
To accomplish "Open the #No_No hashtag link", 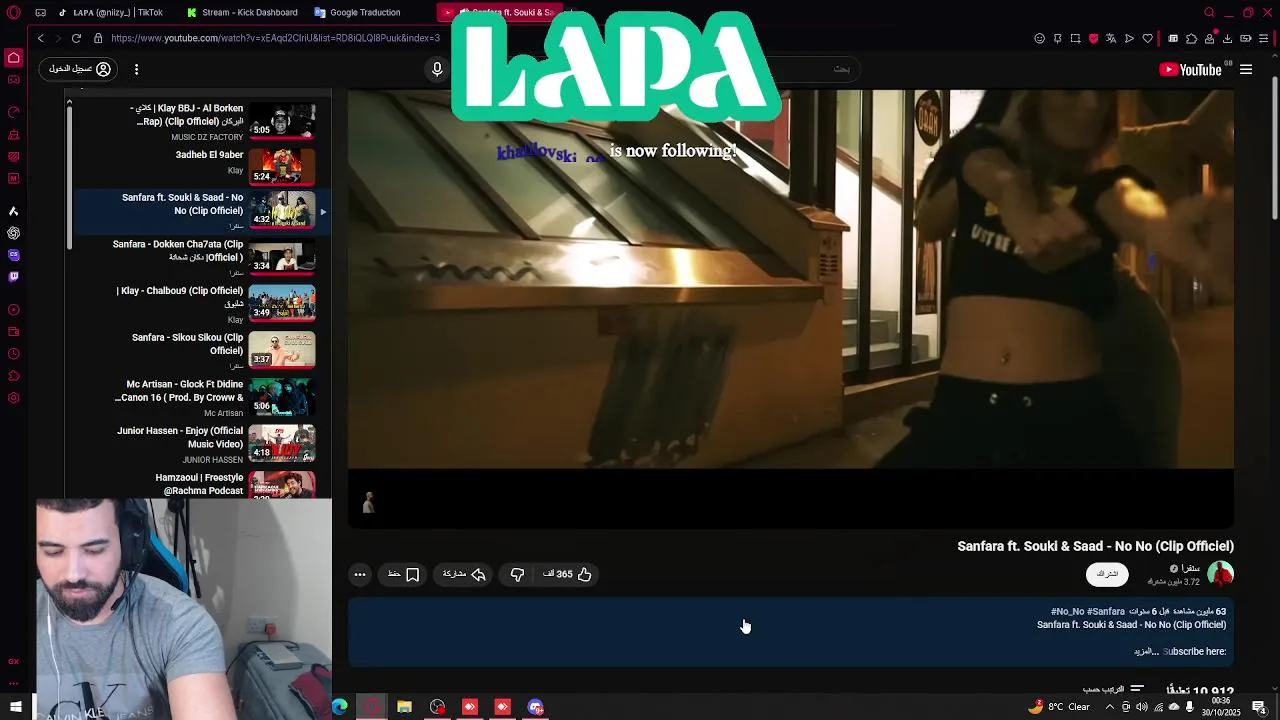I will pyautogui.click(x=1067, y=611).
